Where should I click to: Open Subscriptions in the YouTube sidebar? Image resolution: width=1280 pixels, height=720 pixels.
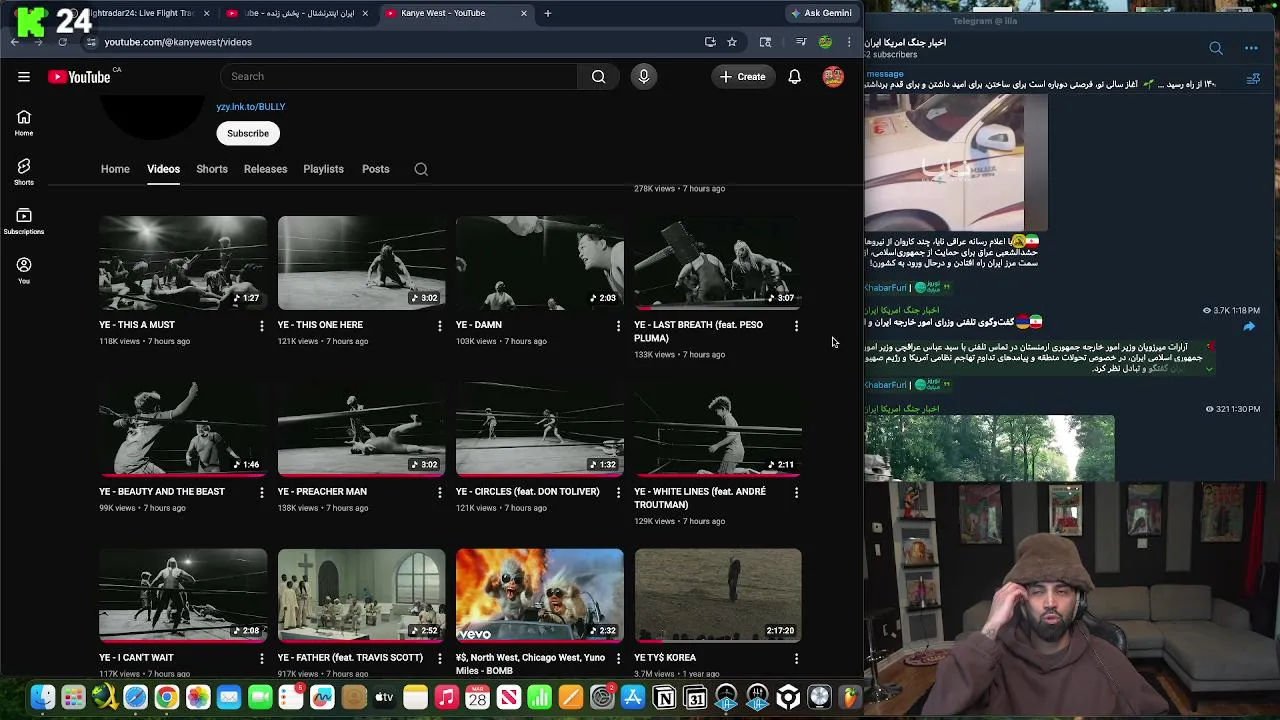[24, 221]
